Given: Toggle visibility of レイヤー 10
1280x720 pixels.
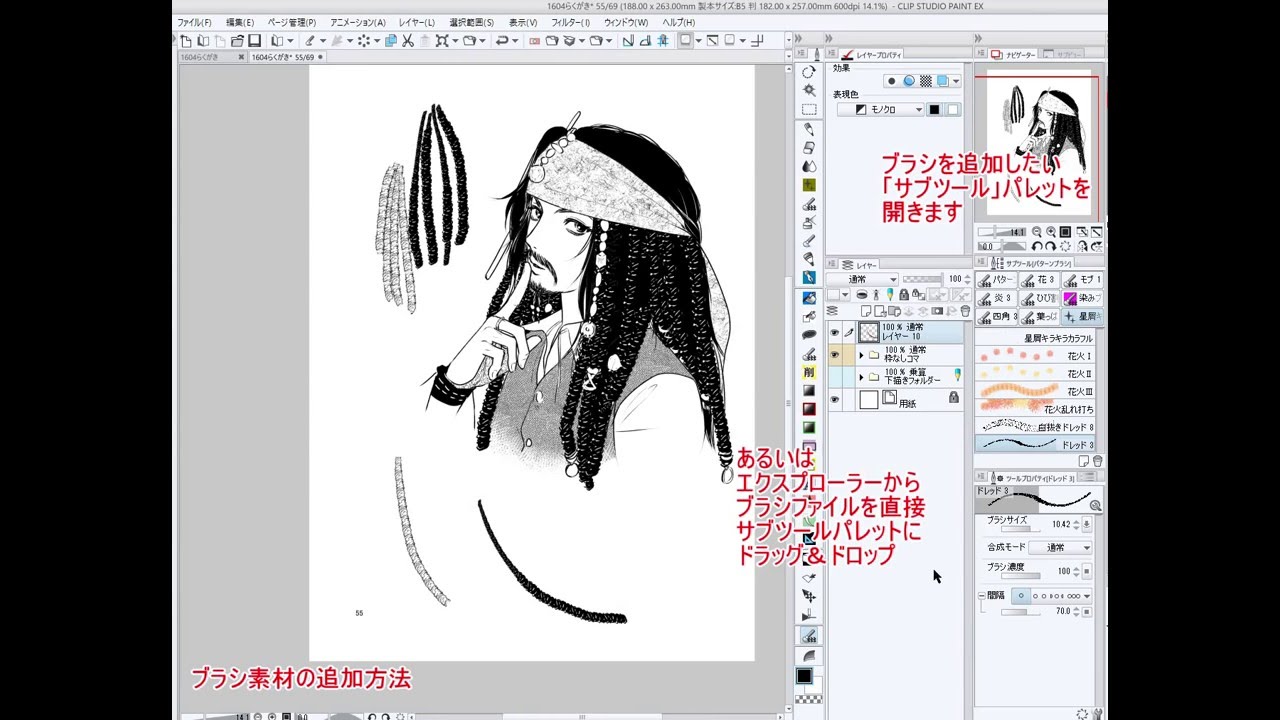Looking at the screenshot, I should [x=834, y=332].
